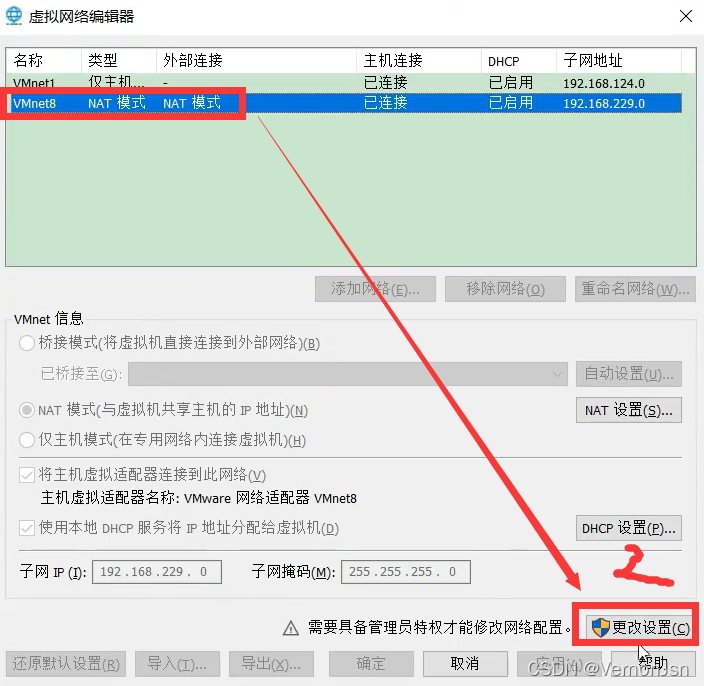Select the NAT 模式 radio button
The width and height of the screenshot is (704, 686).
(x=27, y=410)
